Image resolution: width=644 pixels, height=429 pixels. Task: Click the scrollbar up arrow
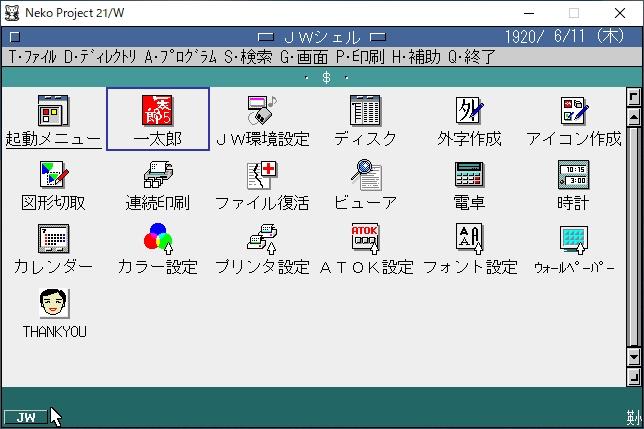point(634,118)
